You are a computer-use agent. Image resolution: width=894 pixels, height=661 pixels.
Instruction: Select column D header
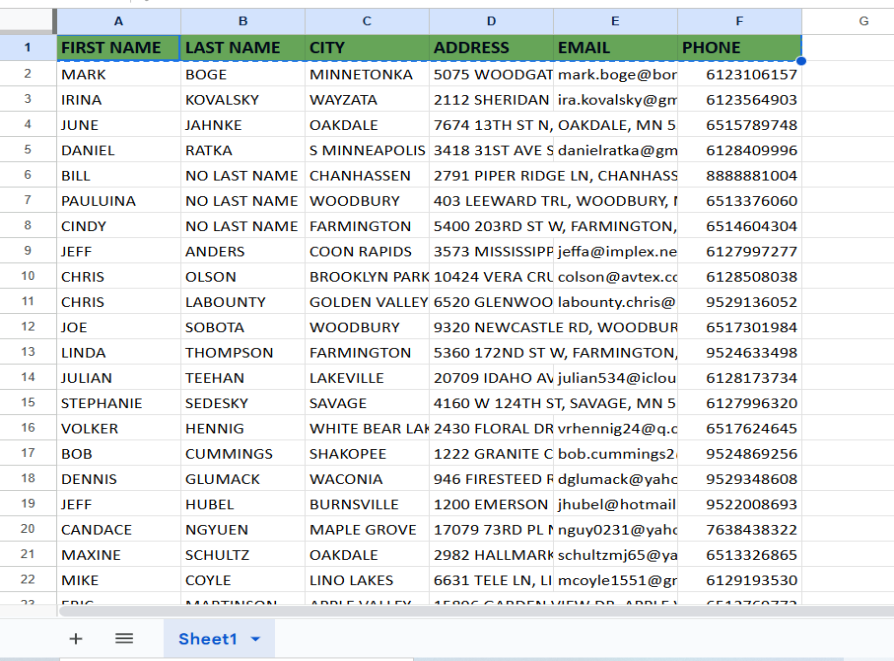491,21
